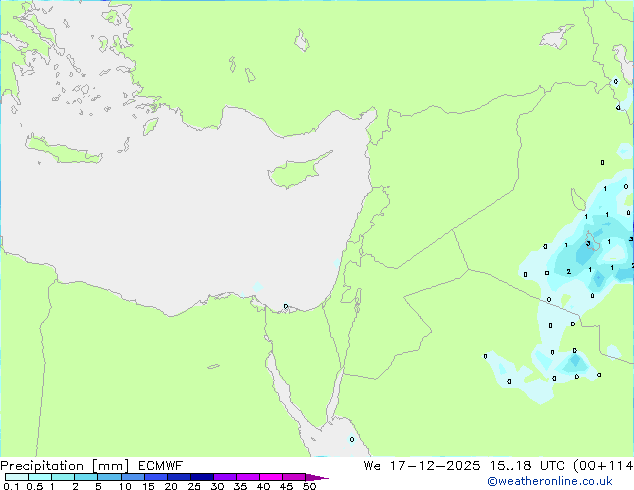The width and height of the screenshot is (634, 490).
Task: Click the '35' legend scale label
Action: (x=240, y=486)
